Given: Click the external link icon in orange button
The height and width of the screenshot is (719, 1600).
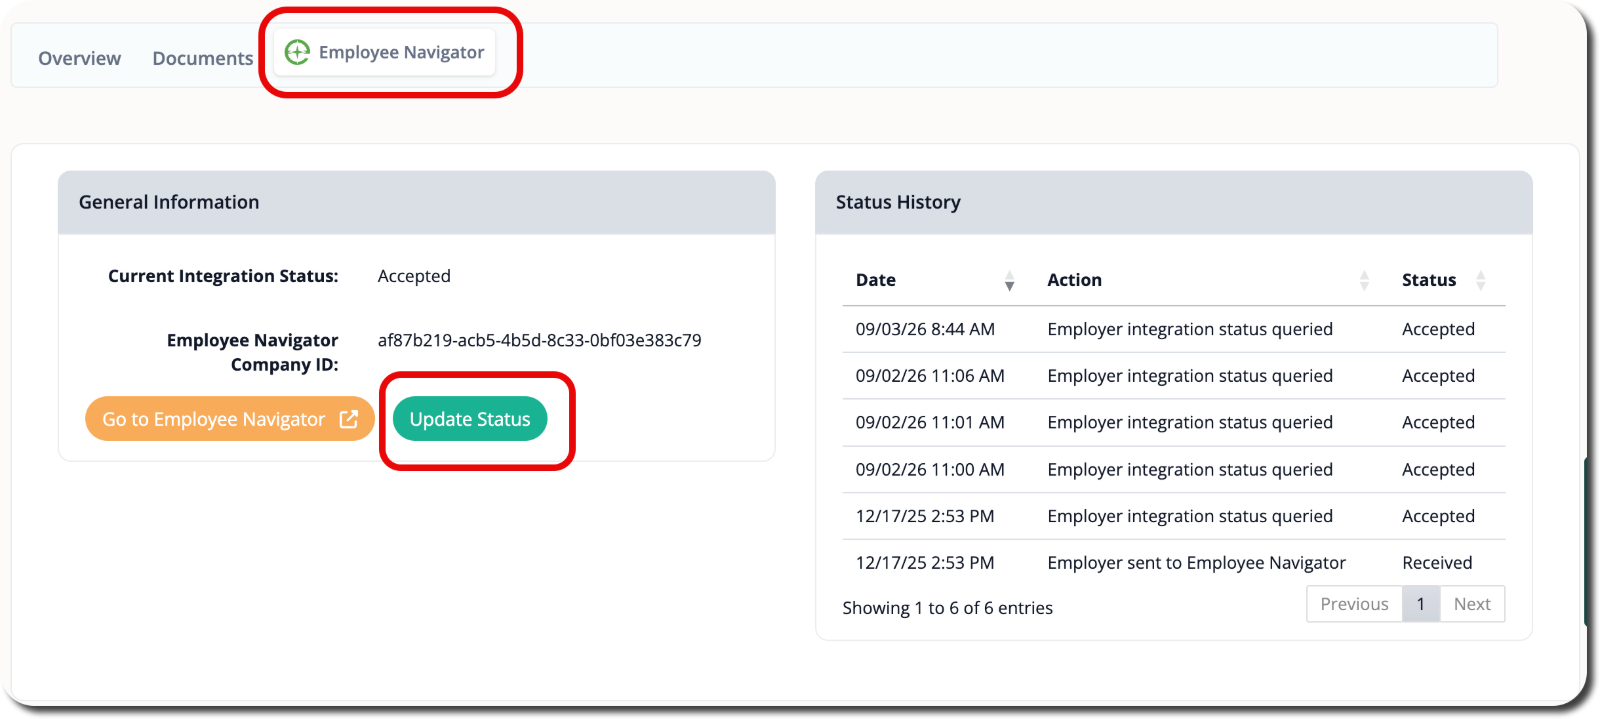Looking at the screenshot, I should pos(348,419).
